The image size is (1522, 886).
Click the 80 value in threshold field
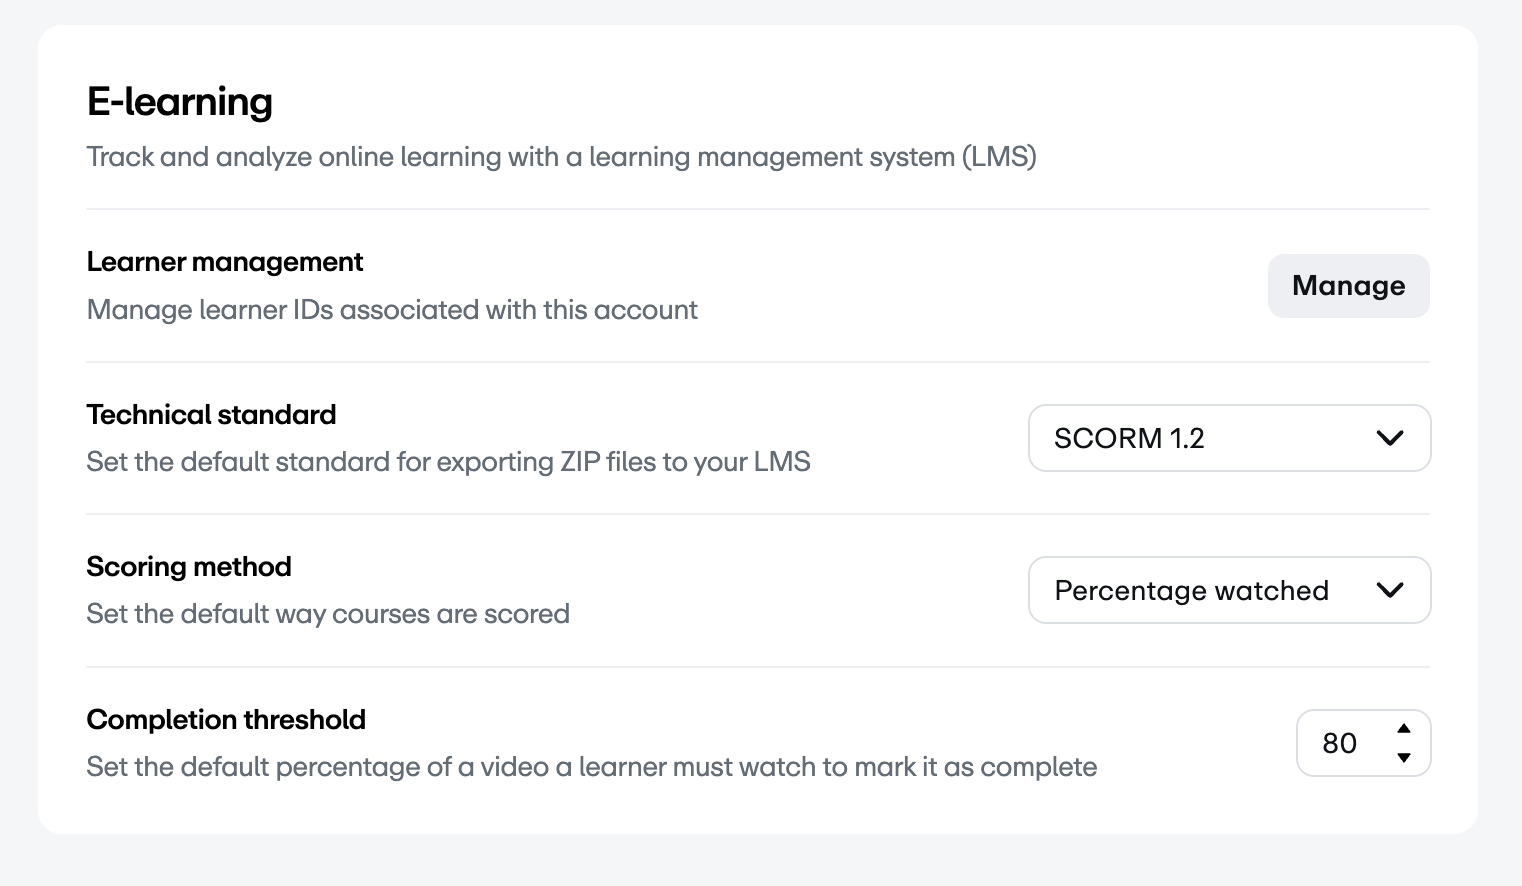pos(1339,743)
